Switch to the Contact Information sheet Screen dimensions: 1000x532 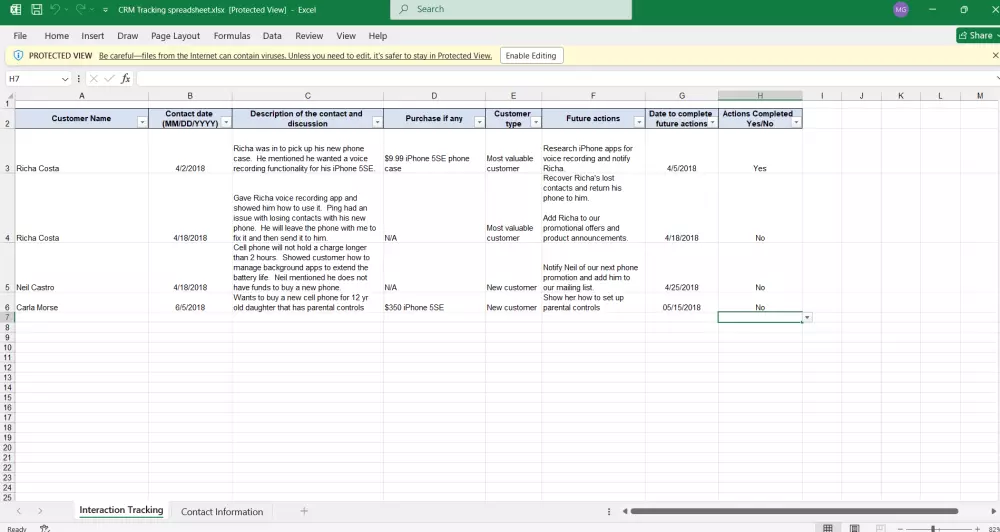(x=222, y=511)
